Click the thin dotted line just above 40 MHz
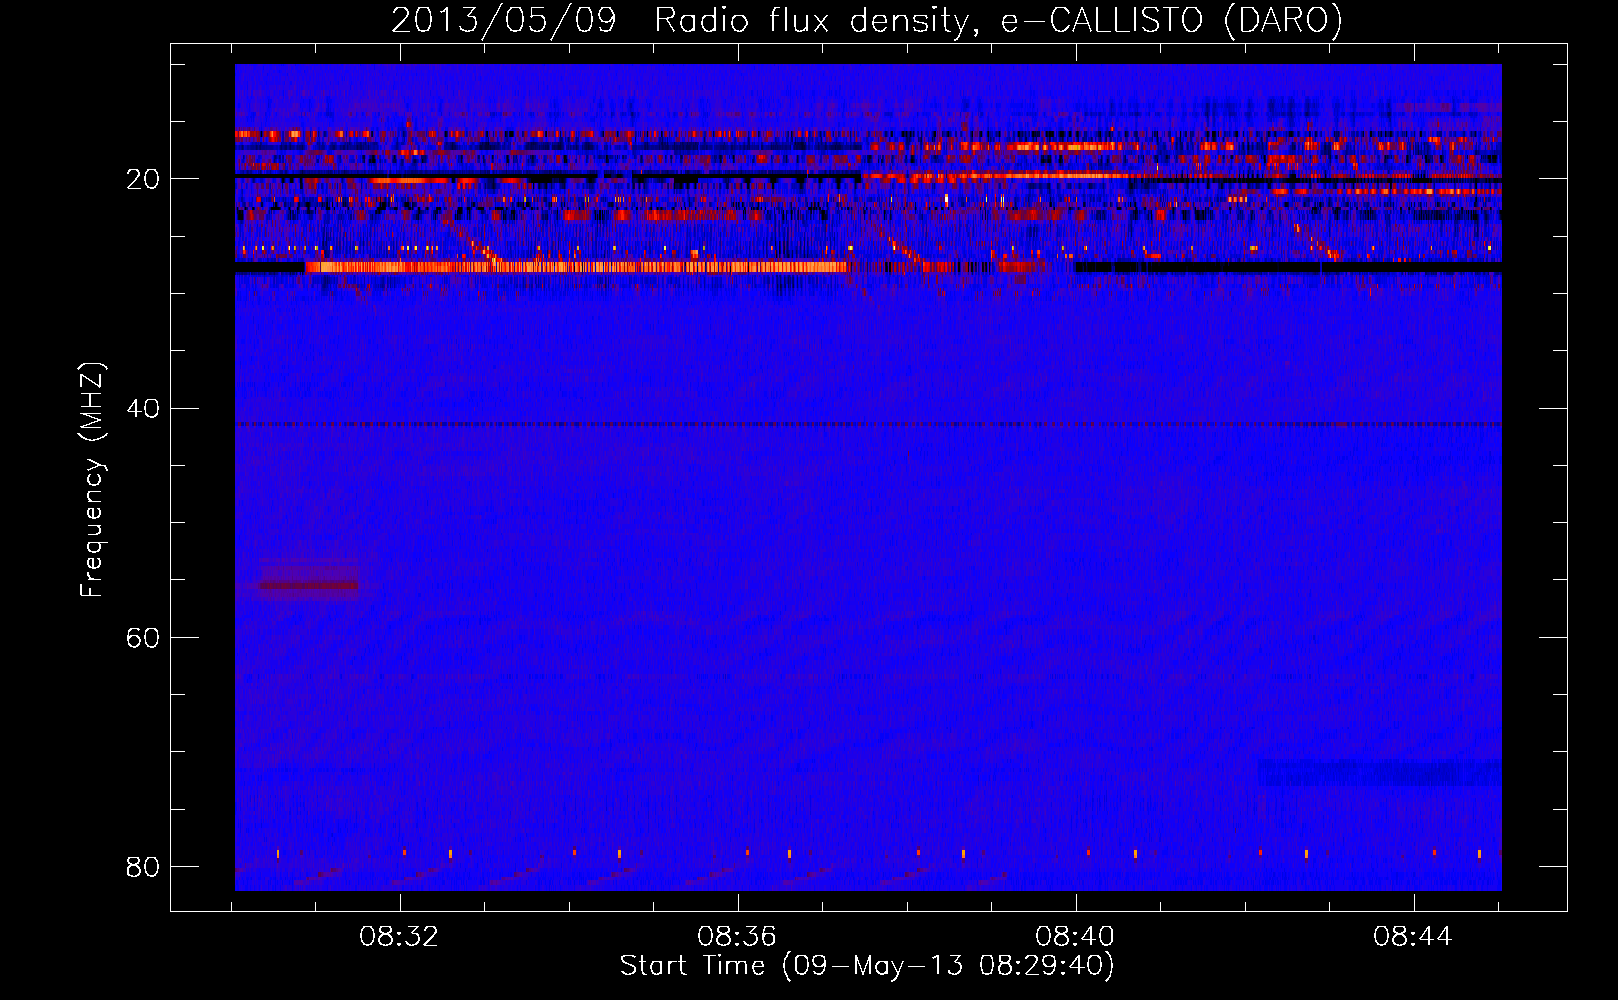The width and height of the screenshot is (1618, 1000). (x=868, y=424)
